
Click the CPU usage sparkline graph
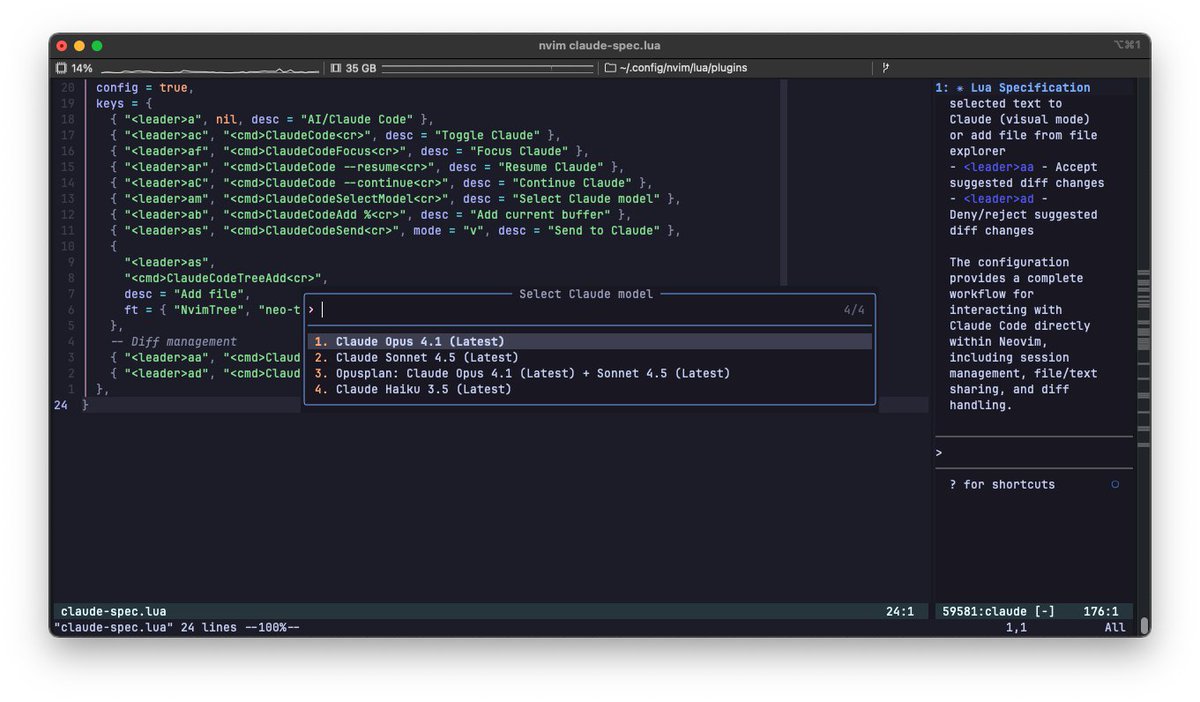click(210, 69)
